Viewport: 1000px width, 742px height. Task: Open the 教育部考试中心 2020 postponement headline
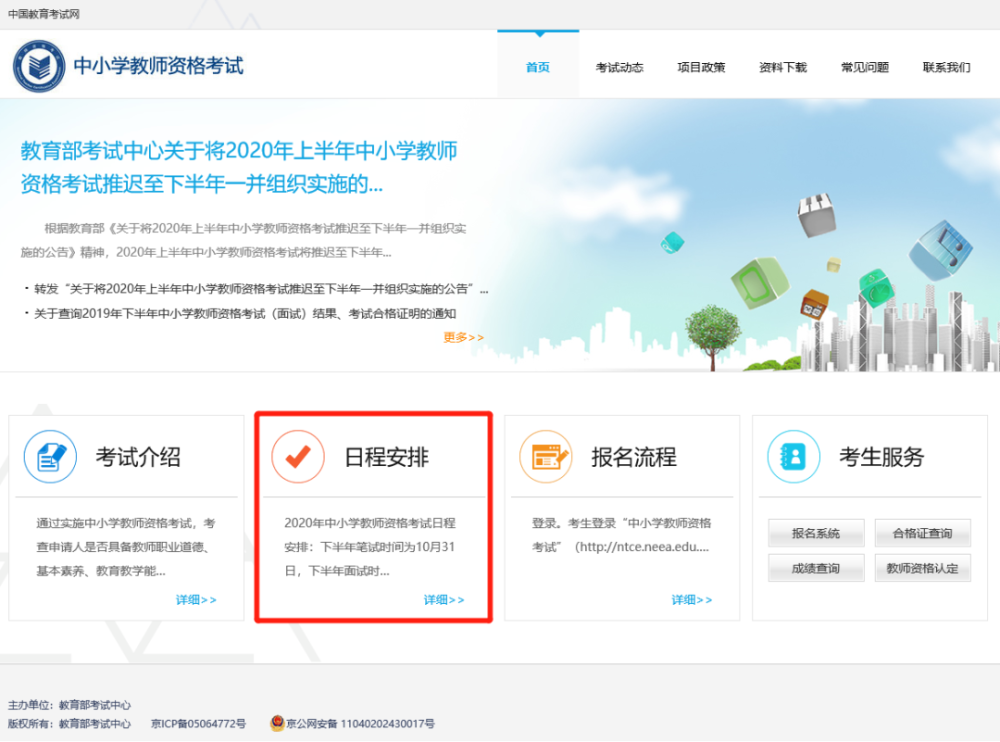[239, 167]
